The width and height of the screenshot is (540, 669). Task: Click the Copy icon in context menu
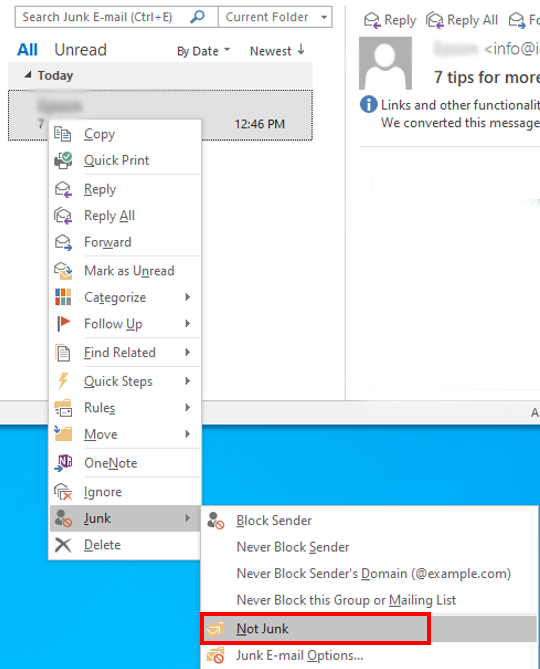(63, 134)
